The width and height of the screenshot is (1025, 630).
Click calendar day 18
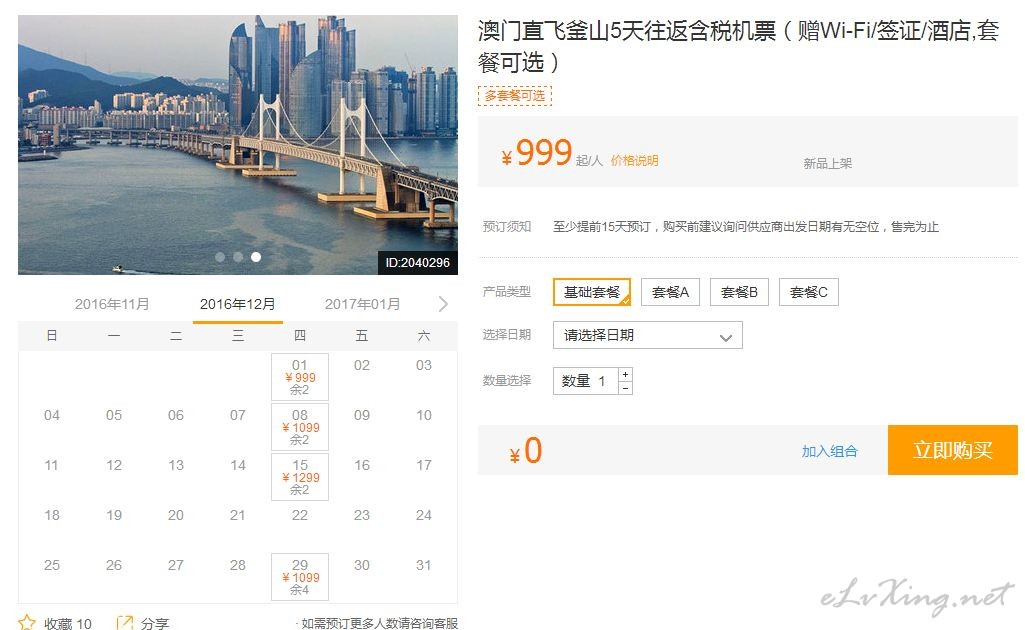pyautogui.click(x=52, y=515)
